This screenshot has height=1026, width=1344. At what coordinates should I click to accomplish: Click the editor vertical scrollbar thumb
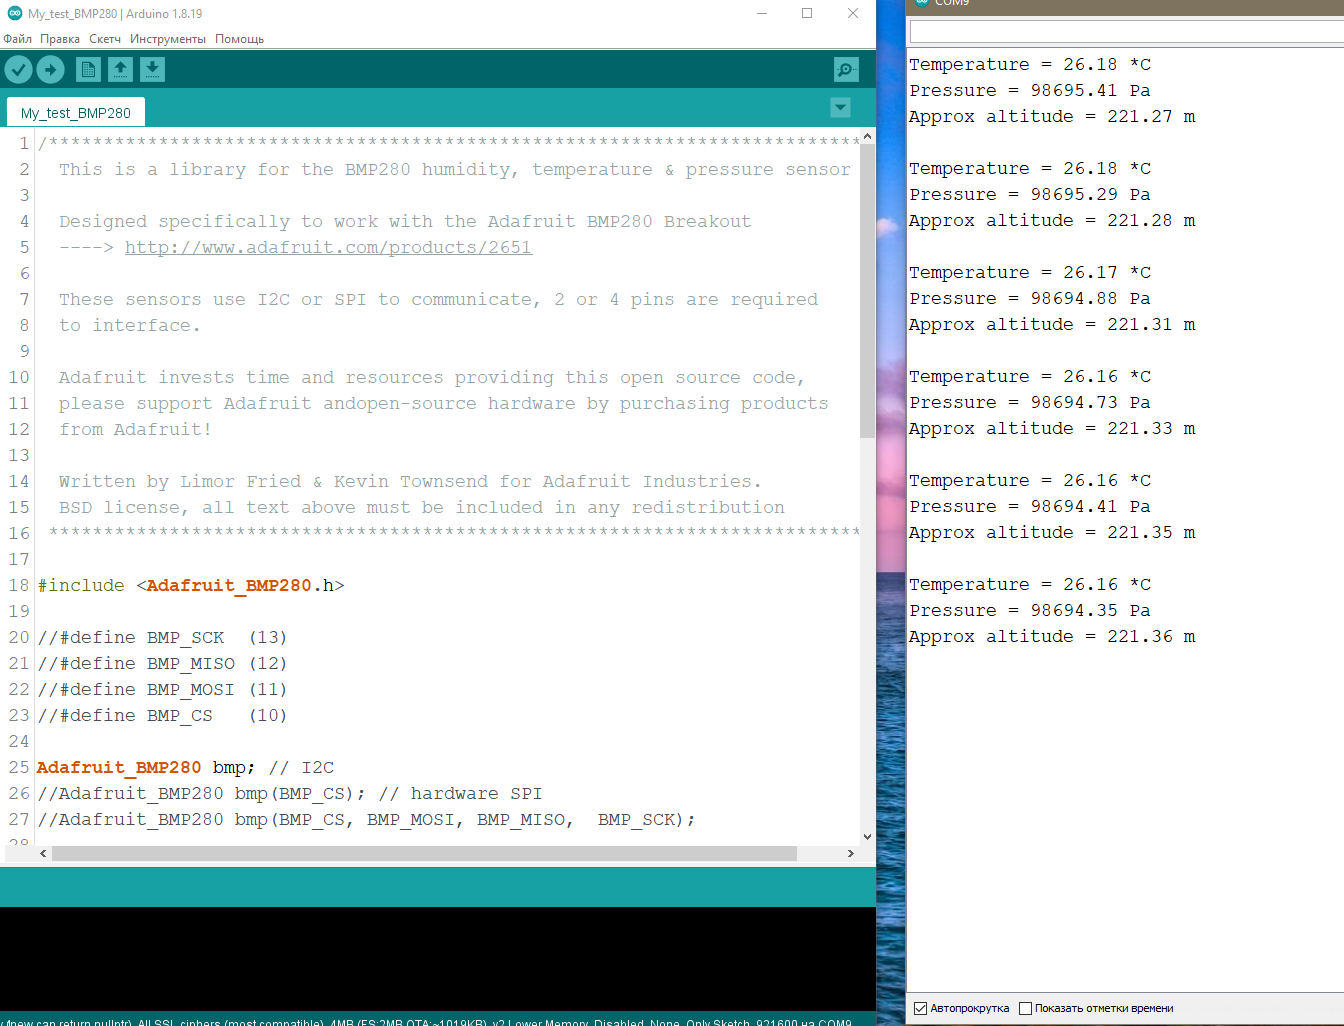tap(867, 291)
